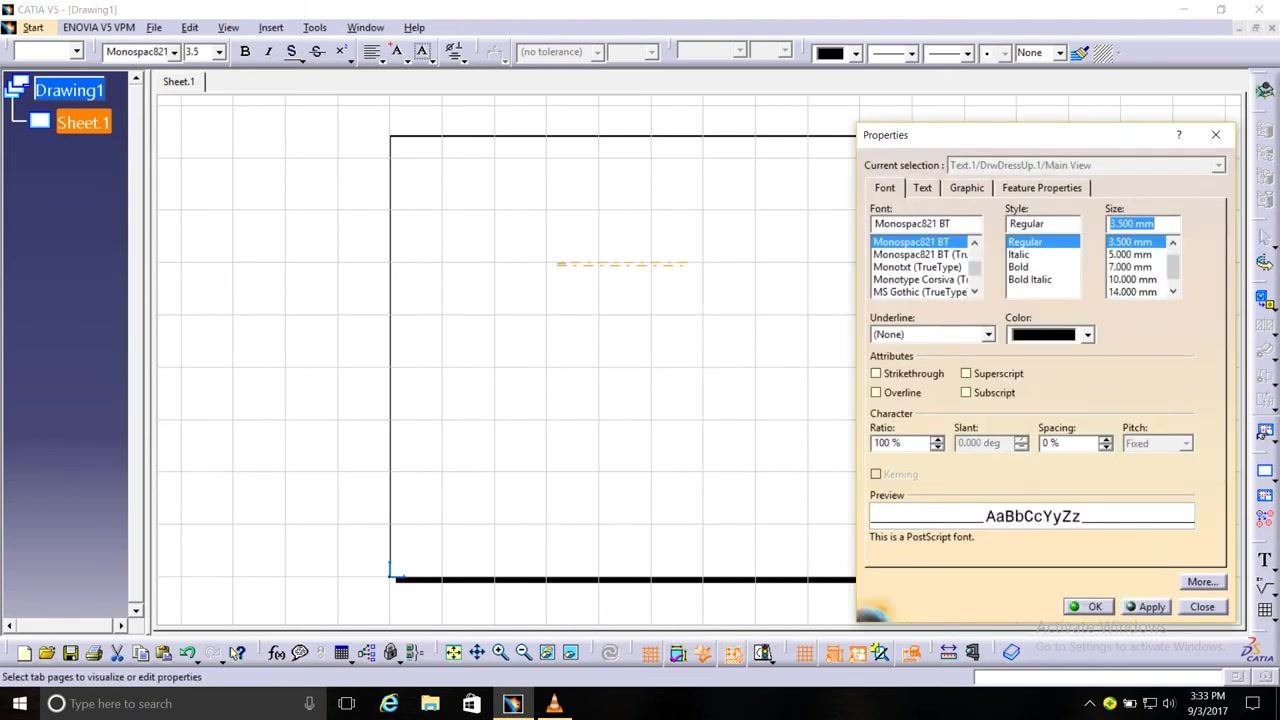Image resolution: width=1280 pixels, height=720 pixels.
Task: Click the Print icon
Action: (x=94, y=653)
